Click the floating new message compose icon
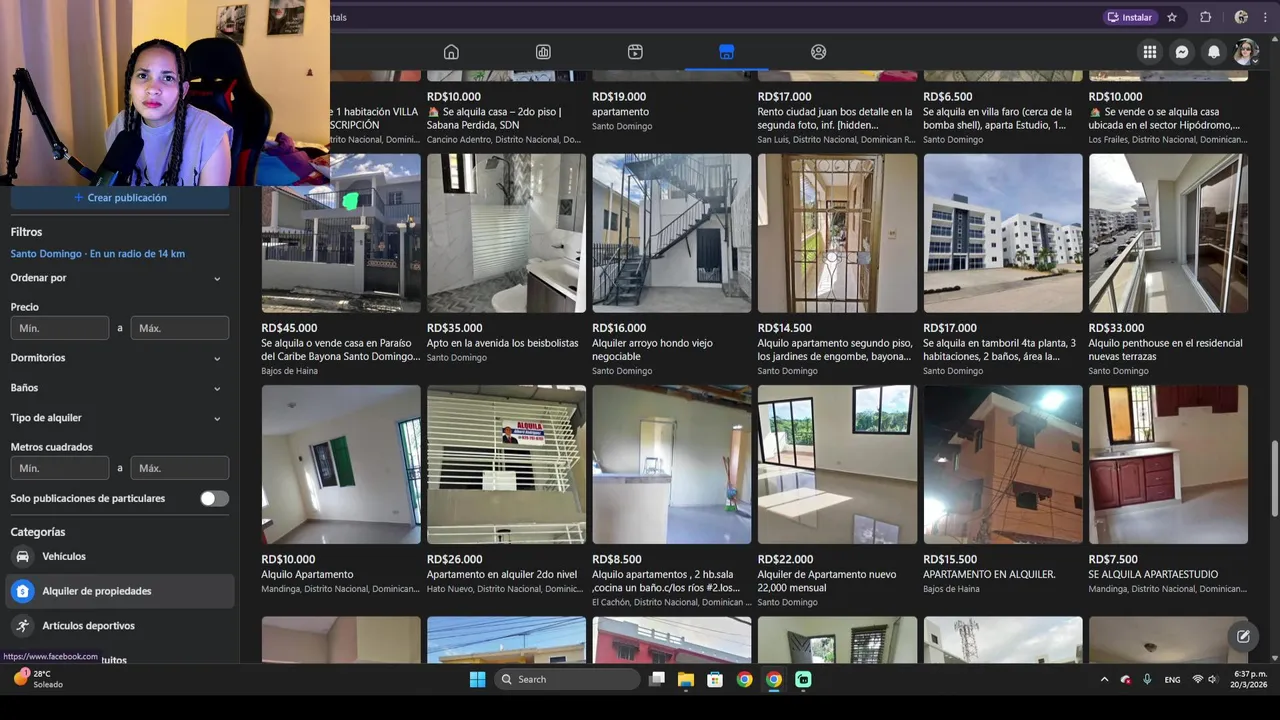 [x=1243, y=636]
